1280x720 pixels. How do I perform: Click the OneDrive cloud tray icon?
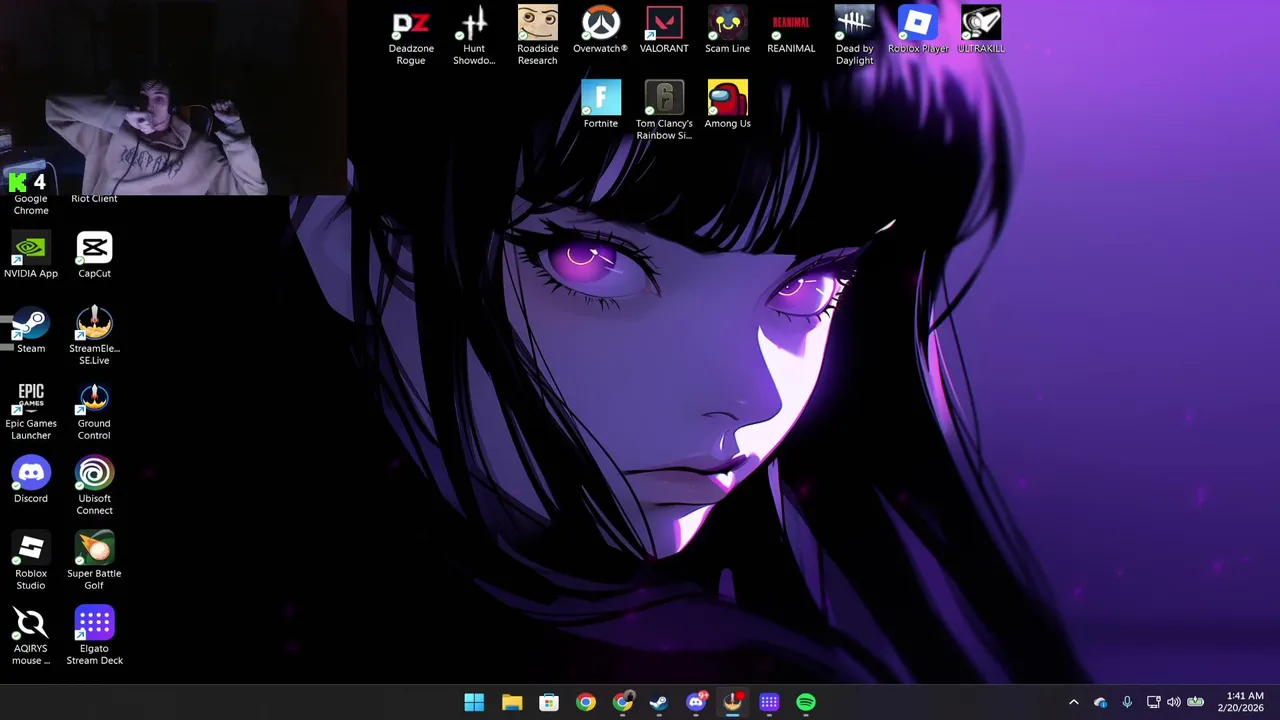(1101, 702)
